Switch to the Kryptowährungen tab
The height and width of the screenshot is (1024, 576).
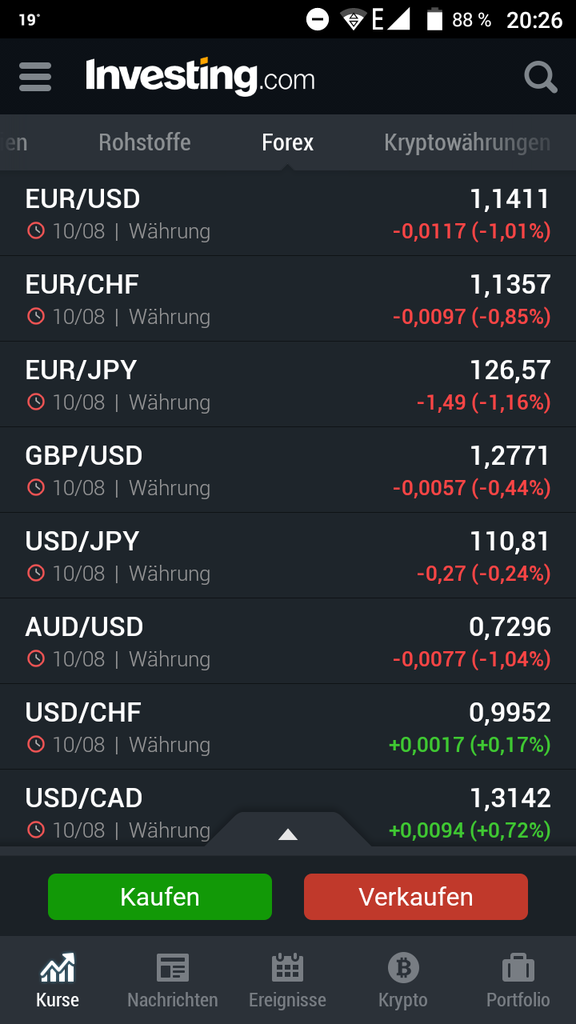pyautogui.click(x=467, y=142)
